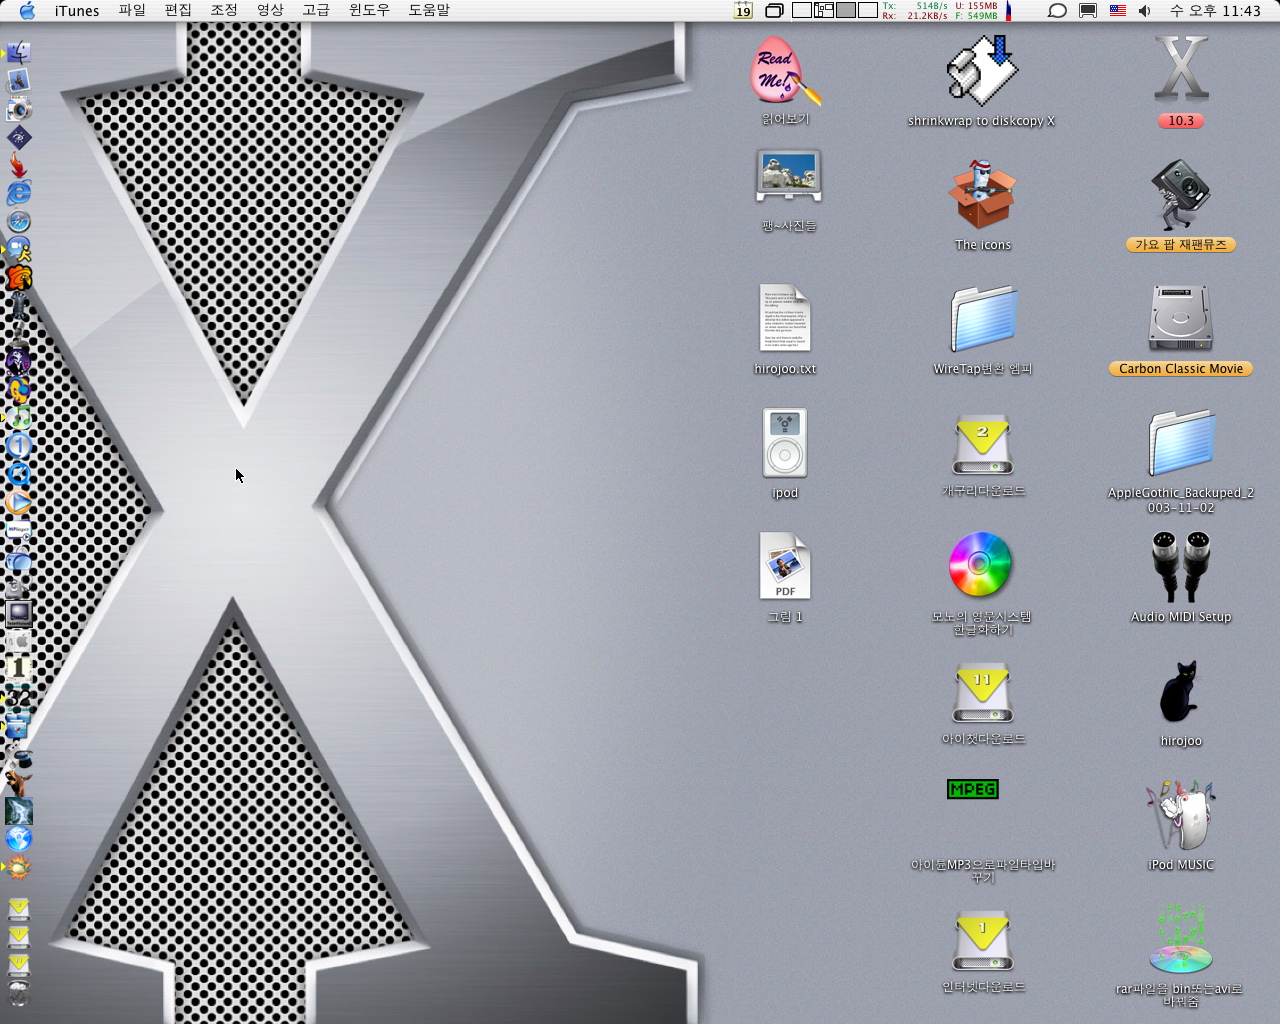The width and height of the screenshot is (1280, 1024).
Task: Open the Apple menu
Action: (27, 11)
